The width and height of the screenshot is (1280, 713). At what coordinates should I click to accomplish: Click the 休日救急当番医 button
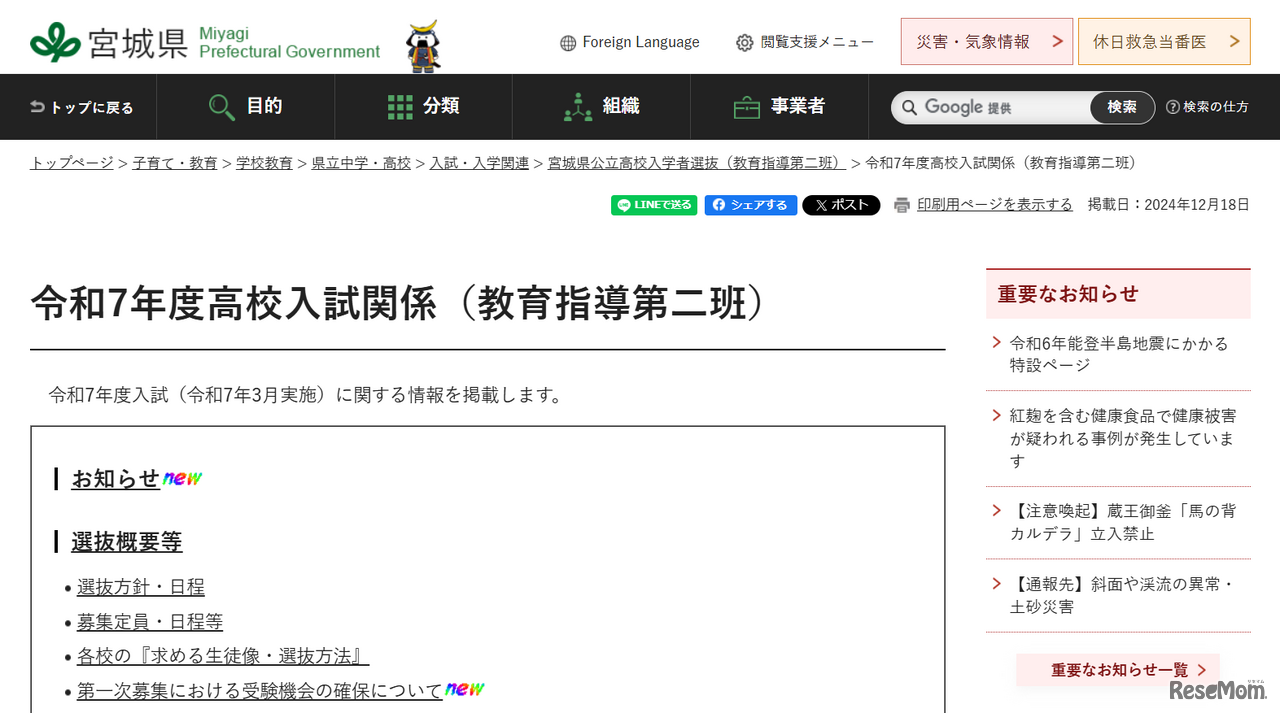(1163, 41)
